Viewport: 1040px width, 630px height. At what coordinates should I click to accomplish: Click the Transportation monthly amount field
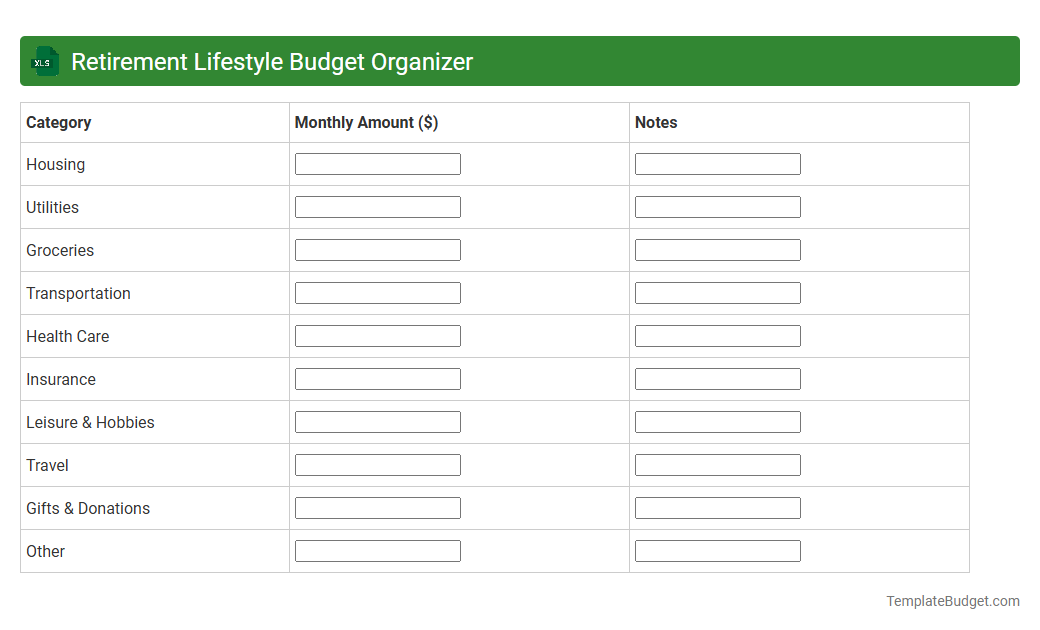pyautogui.click(x=377, y=292)
